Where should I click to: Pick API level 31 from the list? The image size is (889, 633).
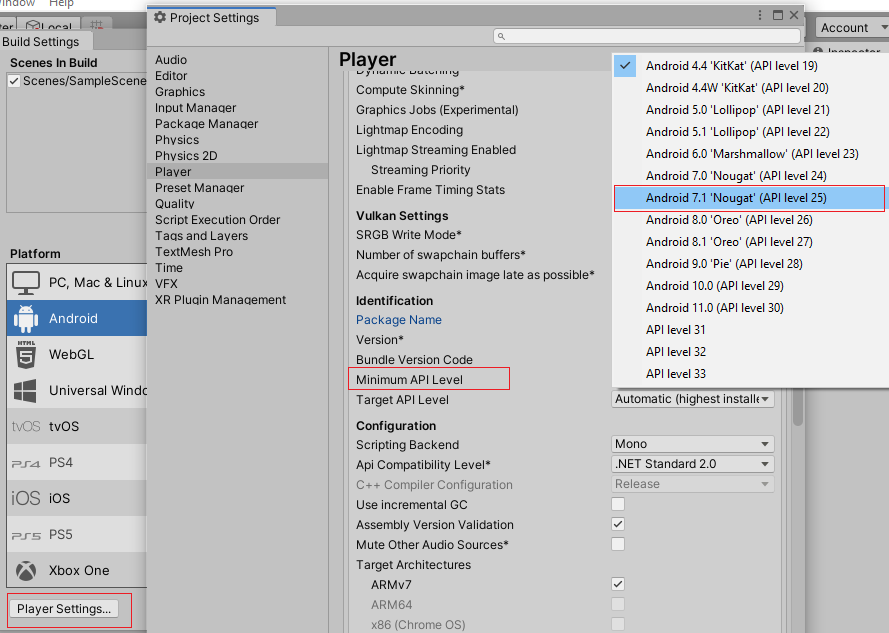click(x=751, y=330)
